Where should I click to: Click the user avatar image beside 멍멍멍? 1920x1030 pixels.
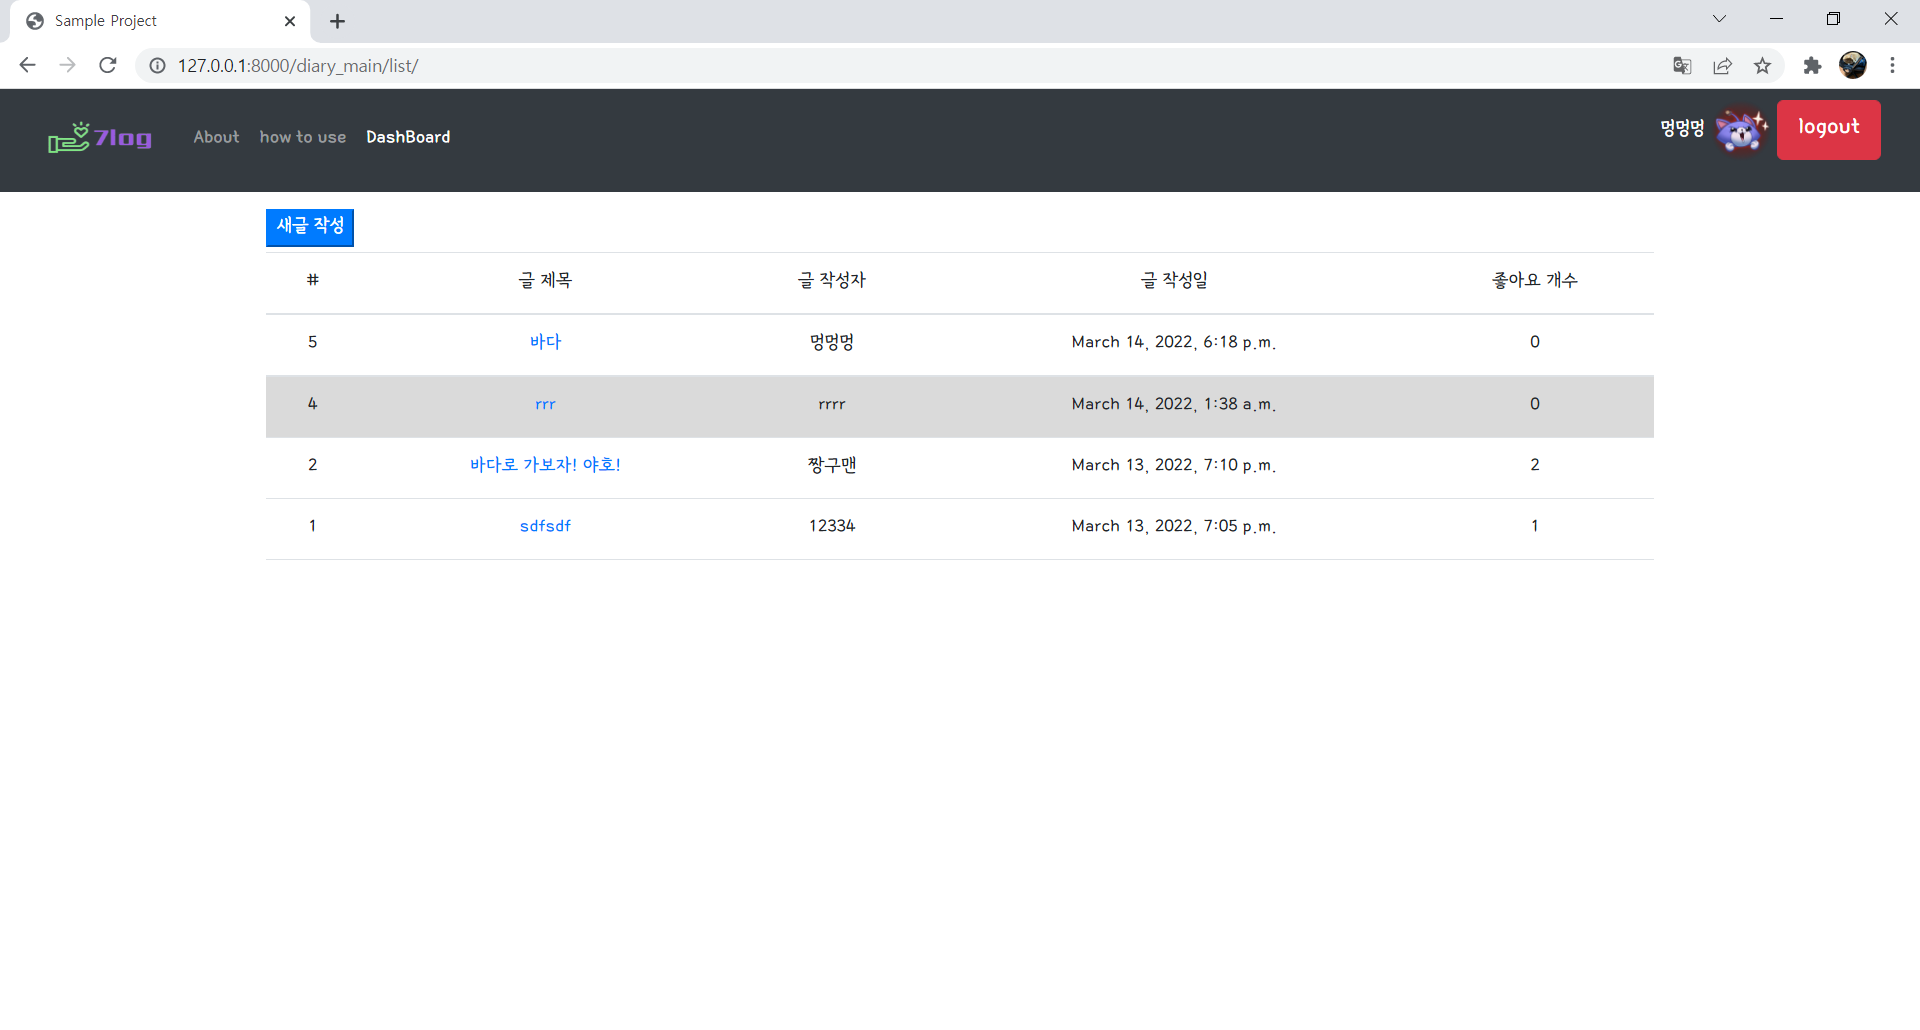click(1741, 130)
